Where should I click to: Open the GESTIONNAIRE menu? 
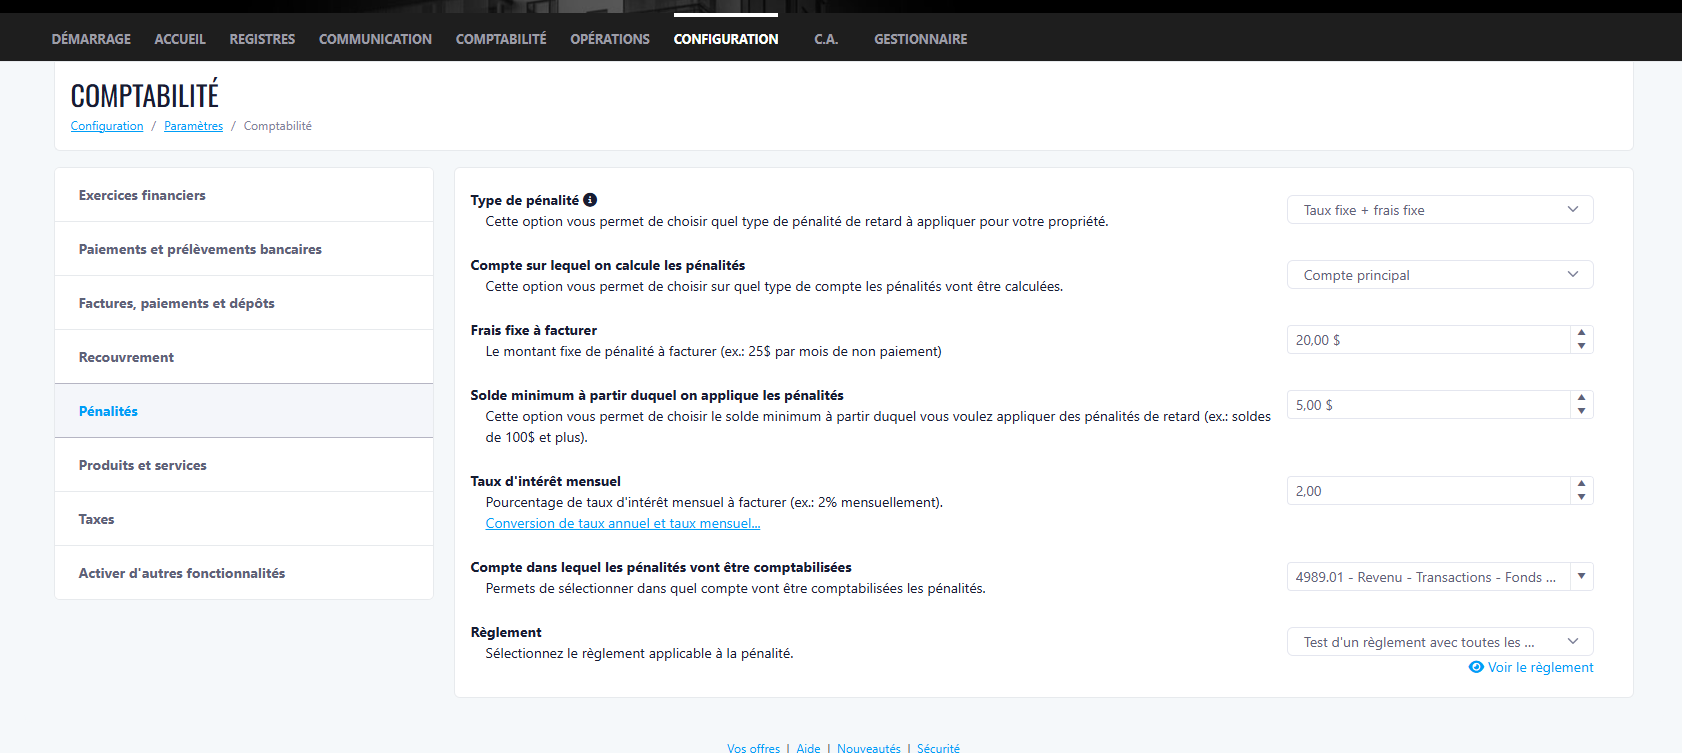point(921,39)
